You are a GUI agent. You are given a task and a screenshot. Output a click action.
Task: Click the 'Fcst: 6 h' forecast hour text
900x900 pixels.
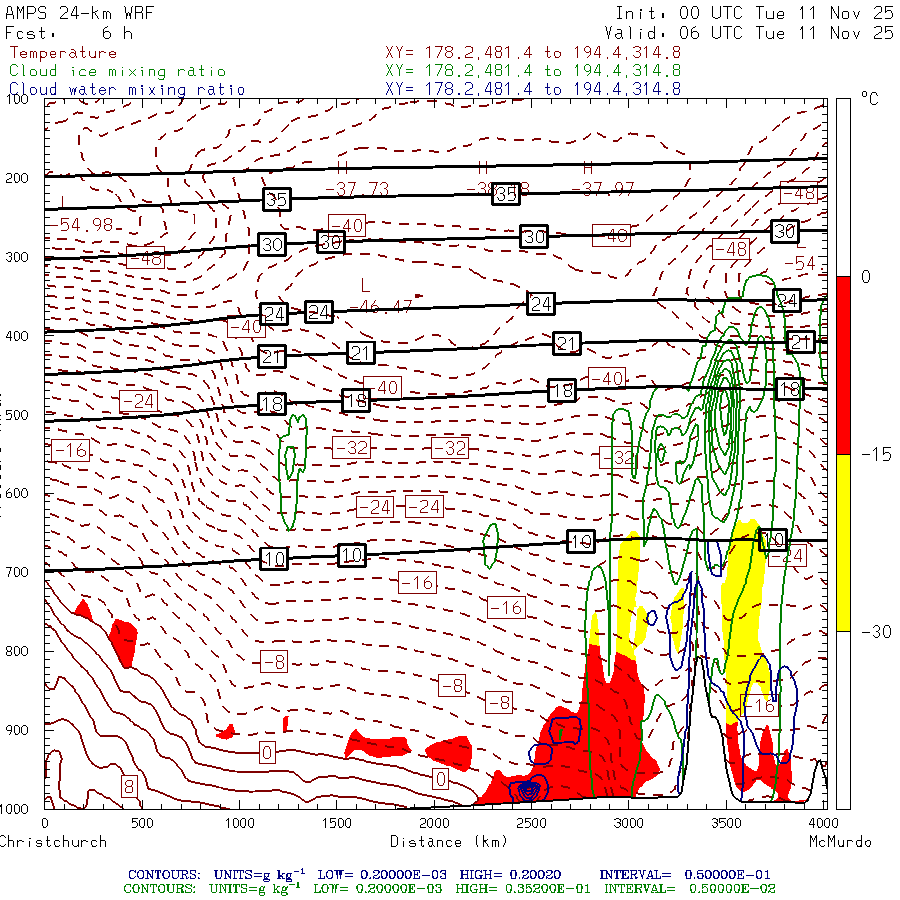tap(69, 33)
